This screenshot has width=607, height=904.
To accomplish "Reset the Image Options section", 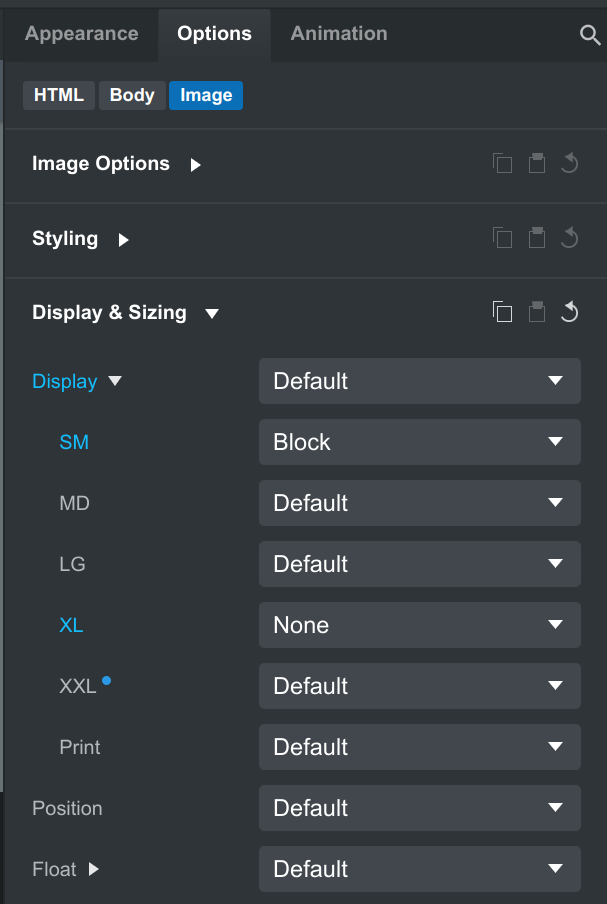I will tap(570, 163).
